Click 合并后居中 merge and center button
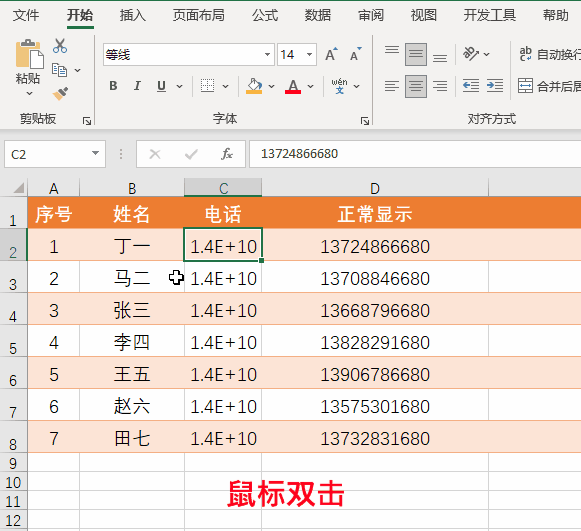 click(x=549, y=86)
